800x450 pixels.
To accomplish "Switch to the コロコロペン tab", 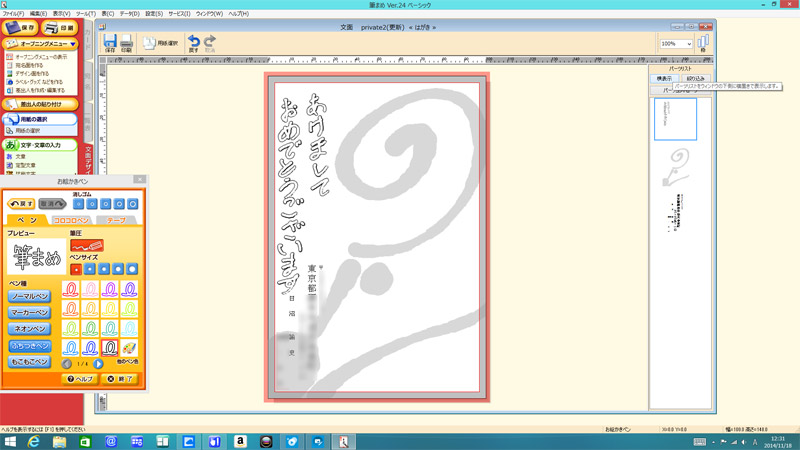I will (x=72, y=220).
